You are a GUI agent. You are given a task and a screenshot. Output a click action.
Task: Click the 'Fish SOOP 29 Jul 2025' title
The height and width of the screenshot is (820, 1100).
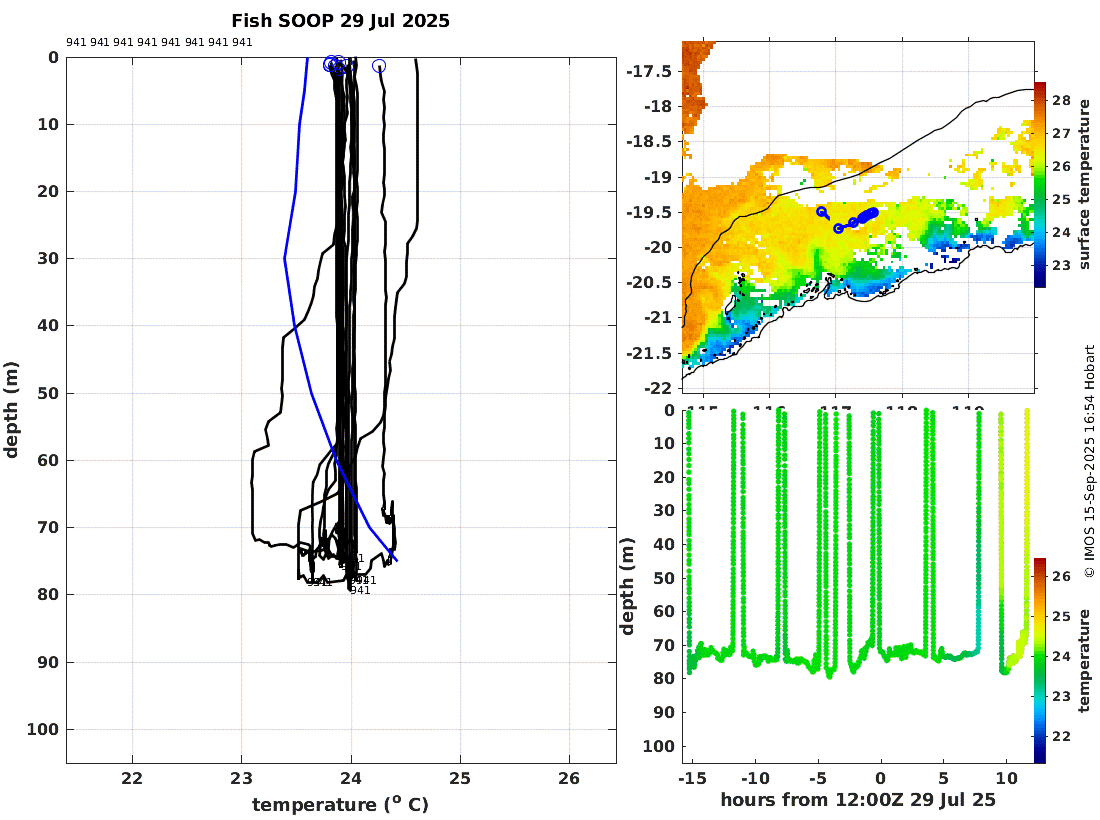[x=340, y=21]
